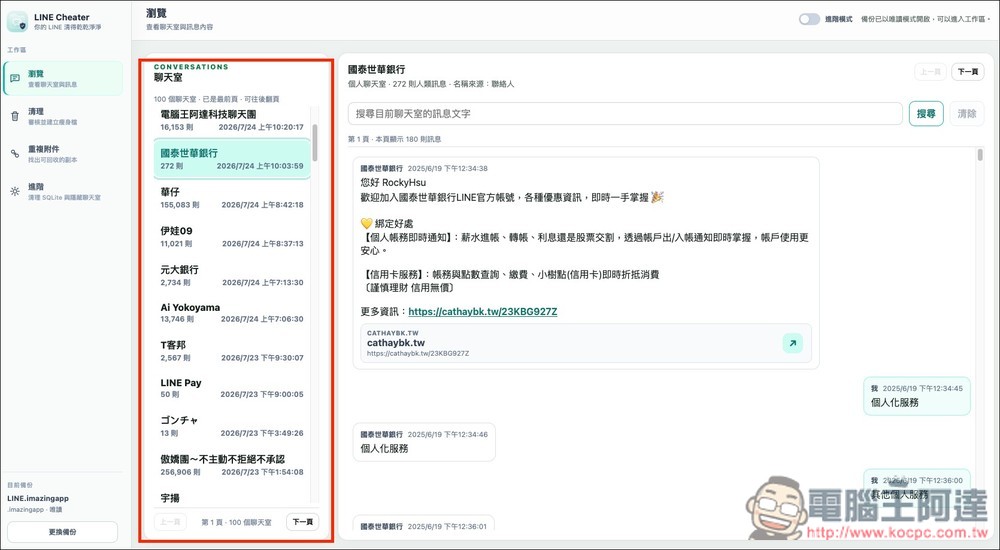Screen dimensions: 1000x550
Task: Click the 國泰世華銀行 chat title heading
Action: (376, 69)
